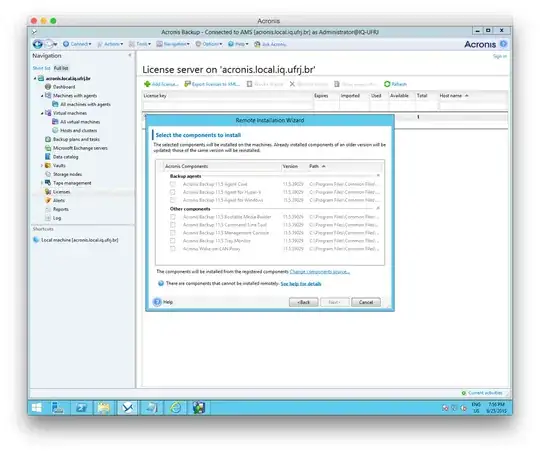
Task: Check the Tray Monitor checkbox
Action: pyautogui.click(x=173, y=241)
